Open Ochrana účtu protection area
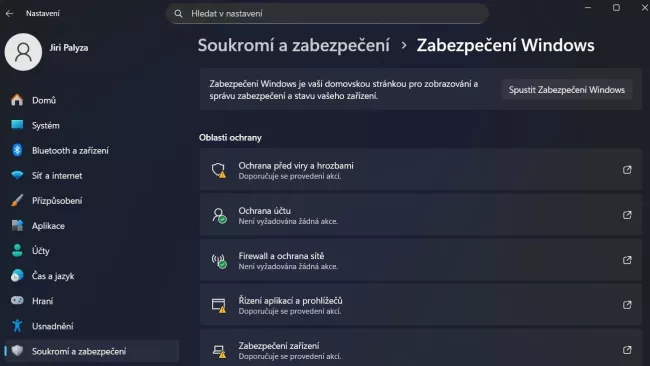This screenshot has width=650, height=366. click(421, 215)
